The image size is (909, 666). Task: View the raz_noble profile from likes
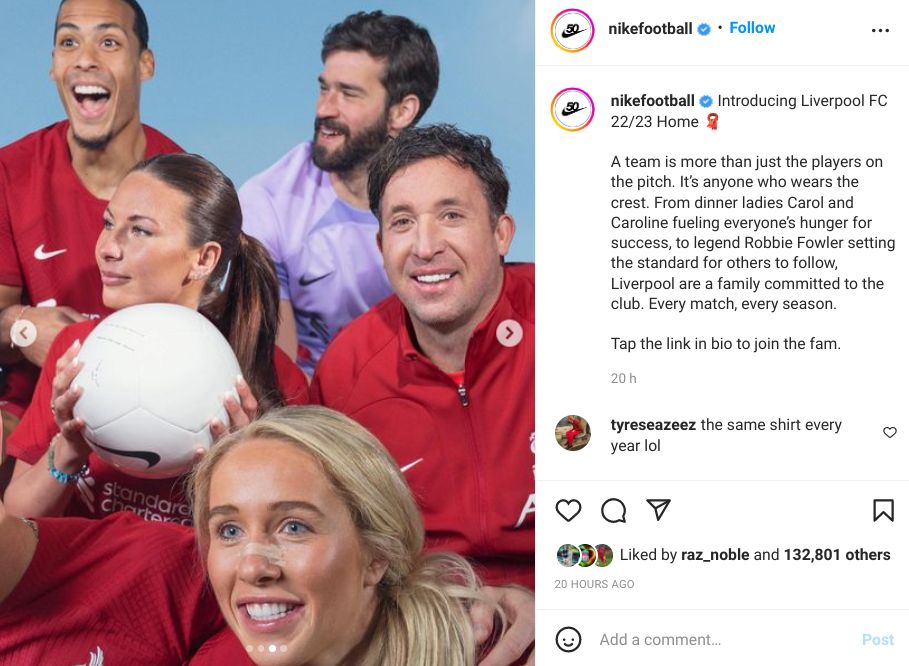[x=715, y=555]
